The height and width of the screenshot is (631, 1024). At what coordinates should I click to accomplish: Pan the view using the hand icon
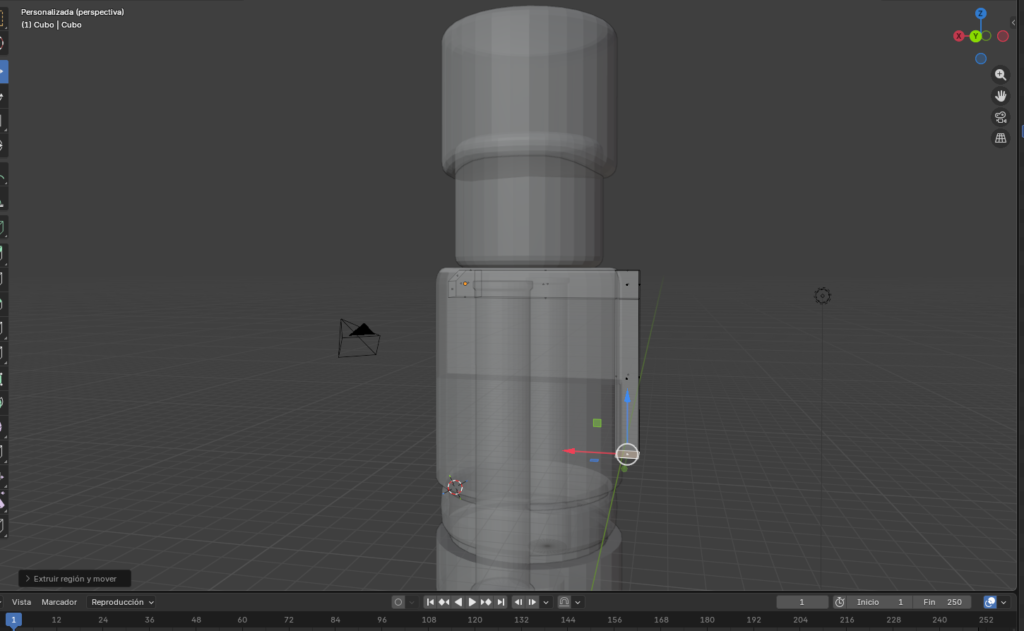(1000, 95)
